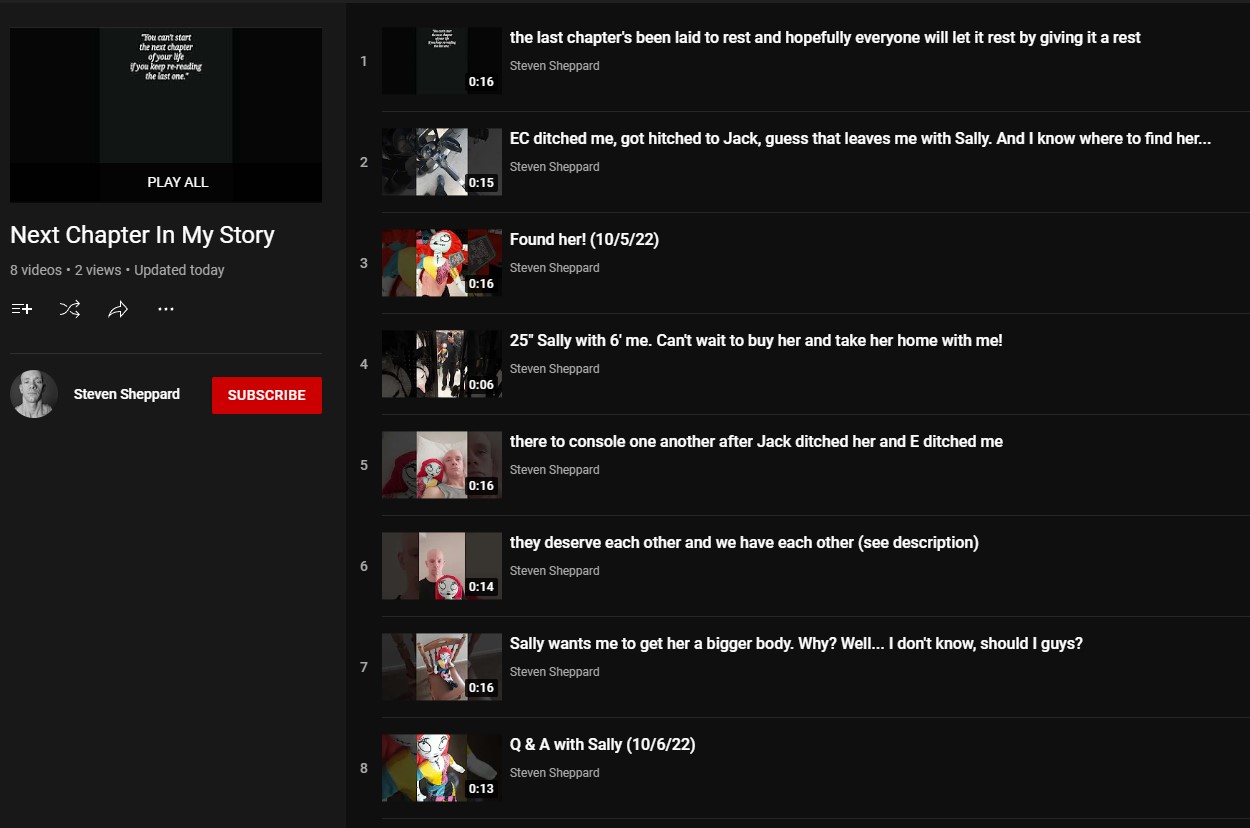
Task: Click thumbnail of video 5
Action: pos(442,465)
